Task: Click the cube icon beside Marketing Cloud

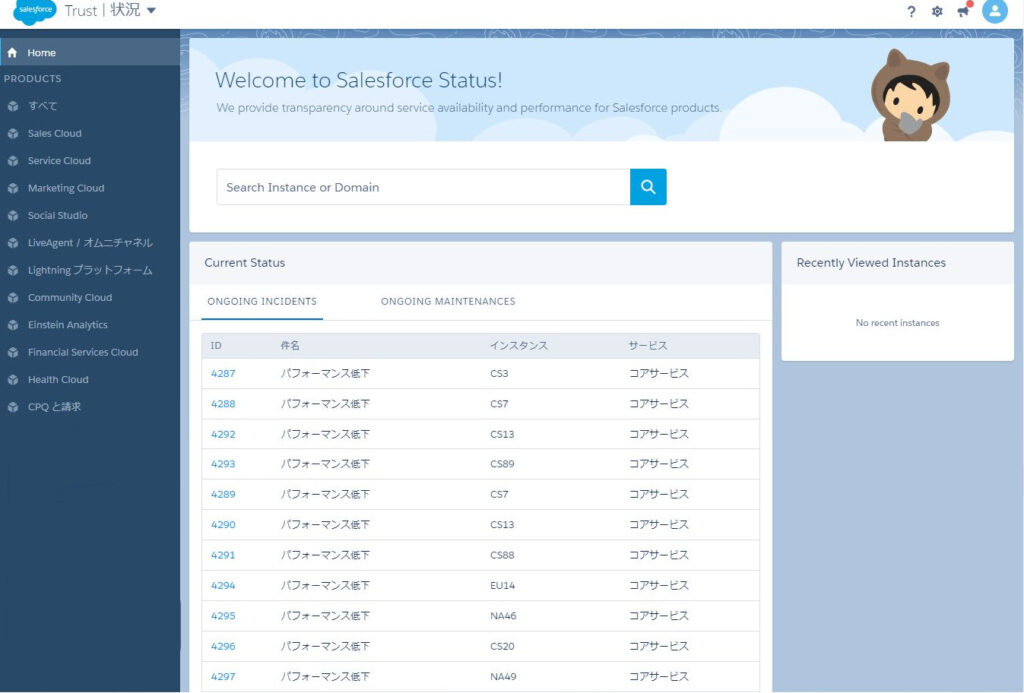Action: click(x=13, y=188)
